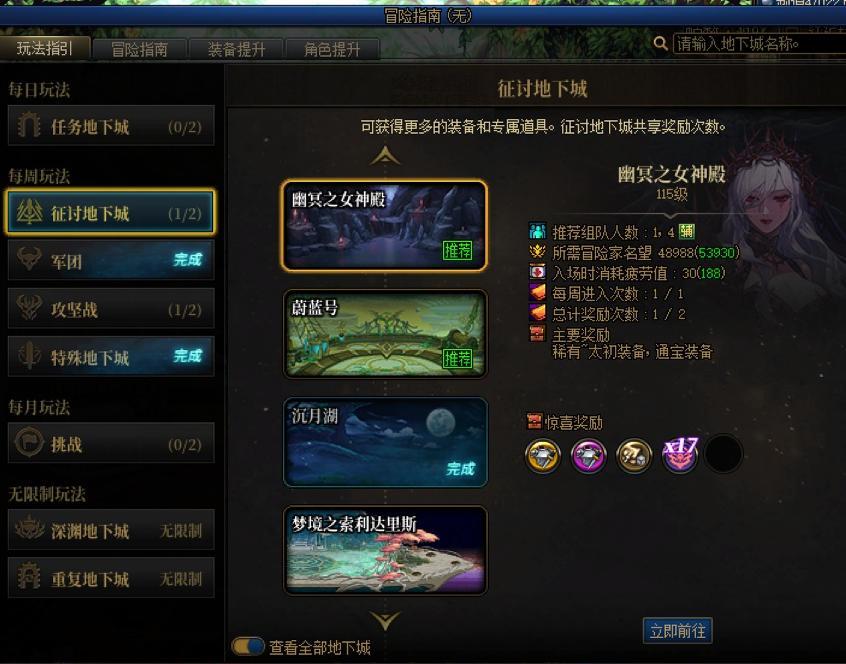
Task: Toggle the 查看全部地下城 switch
Action: 248,646
